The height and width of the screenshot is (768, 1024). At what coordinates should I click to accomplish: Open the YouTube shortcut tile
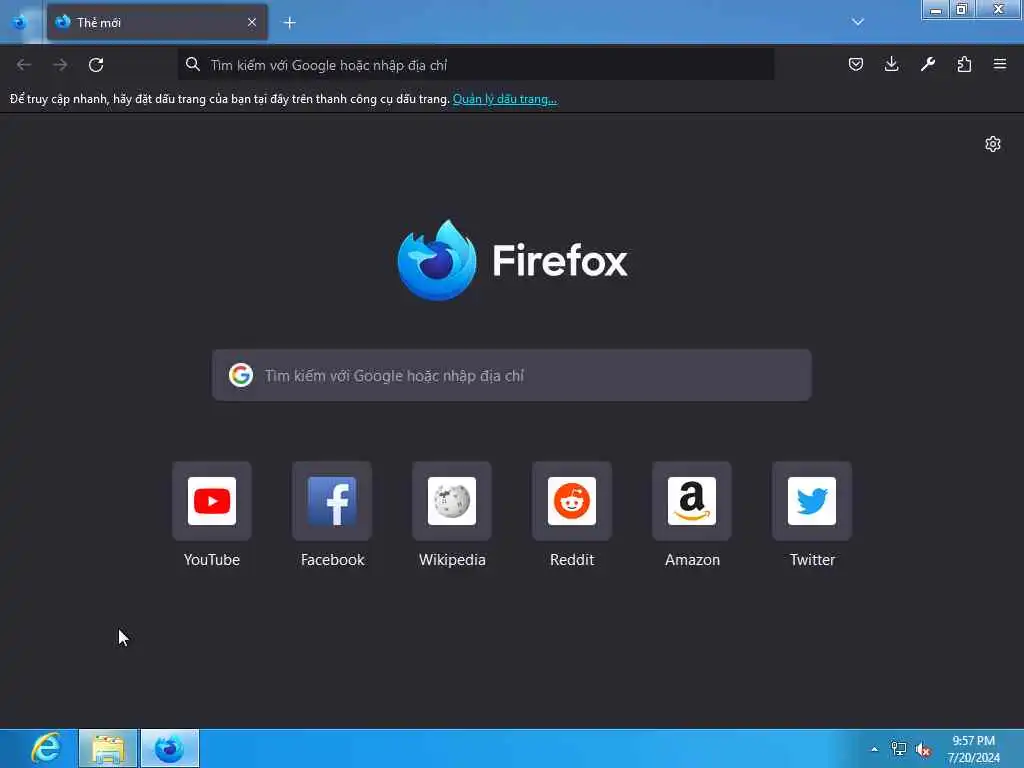click(212, 501)
